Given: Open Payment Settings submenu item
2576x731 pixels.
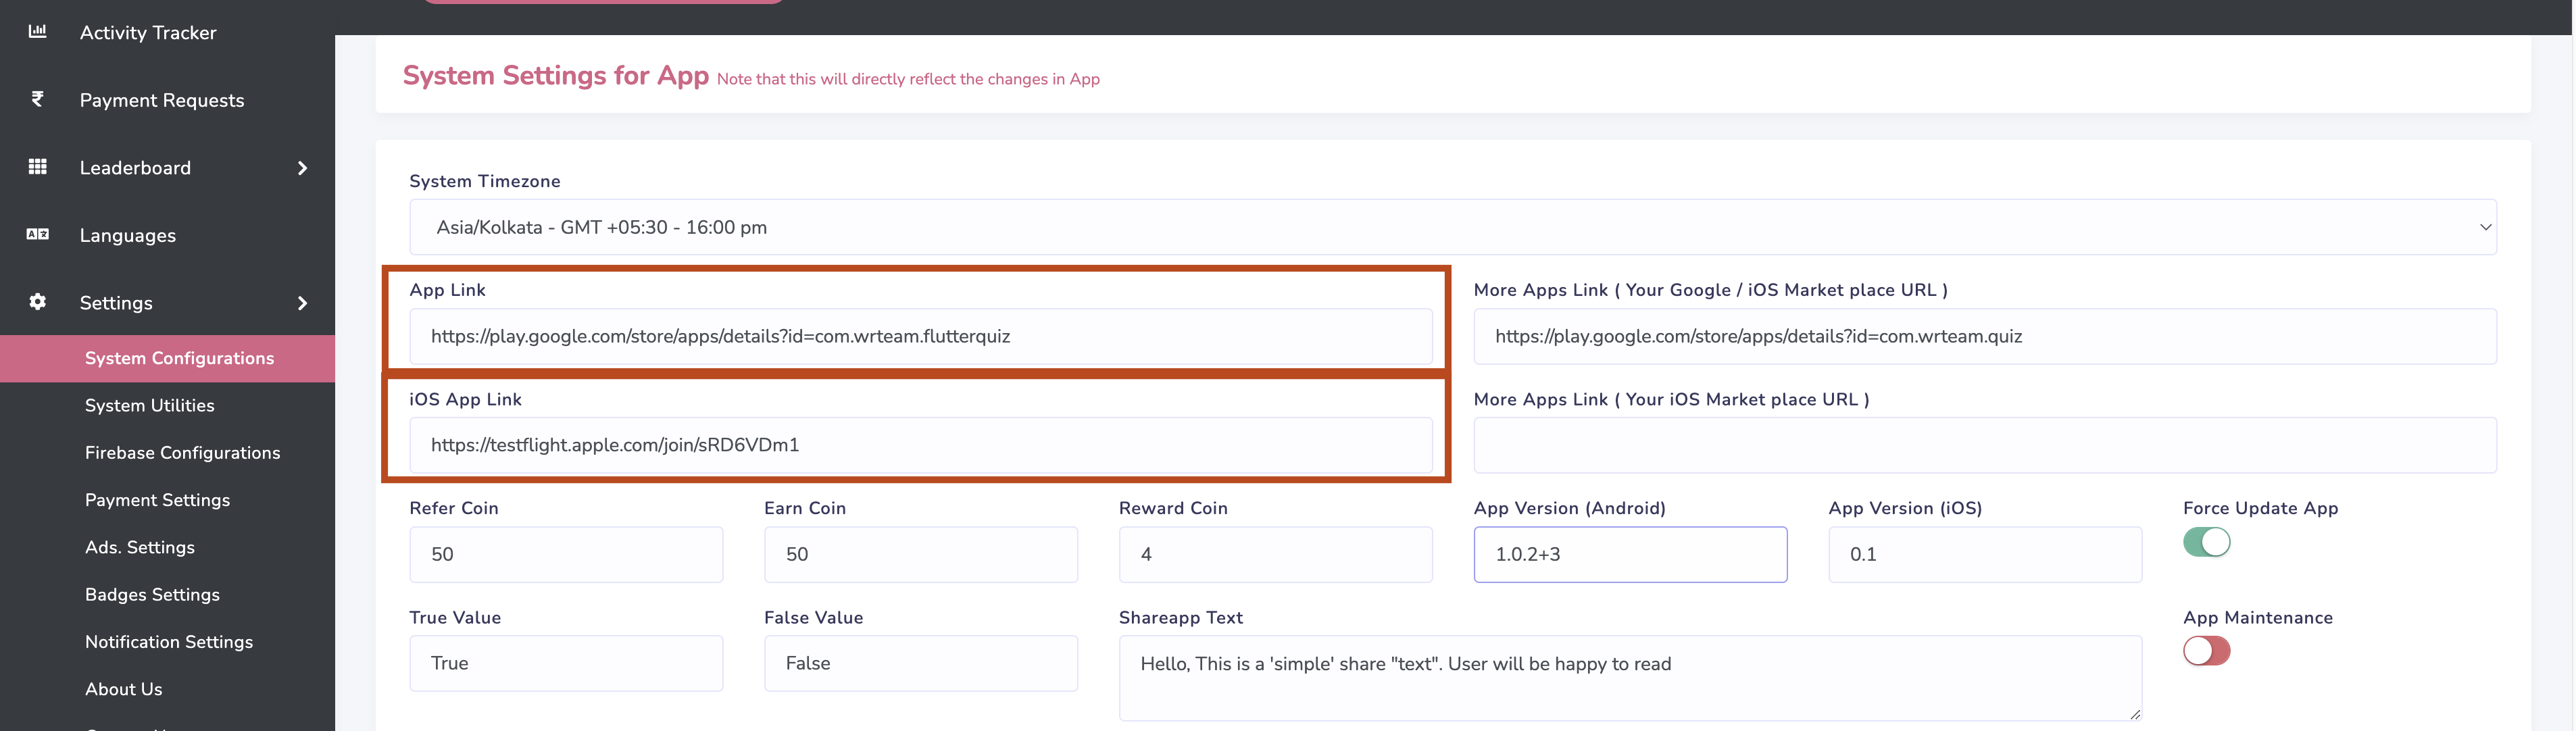Looking at the screenshot, I should pos(157,500).
